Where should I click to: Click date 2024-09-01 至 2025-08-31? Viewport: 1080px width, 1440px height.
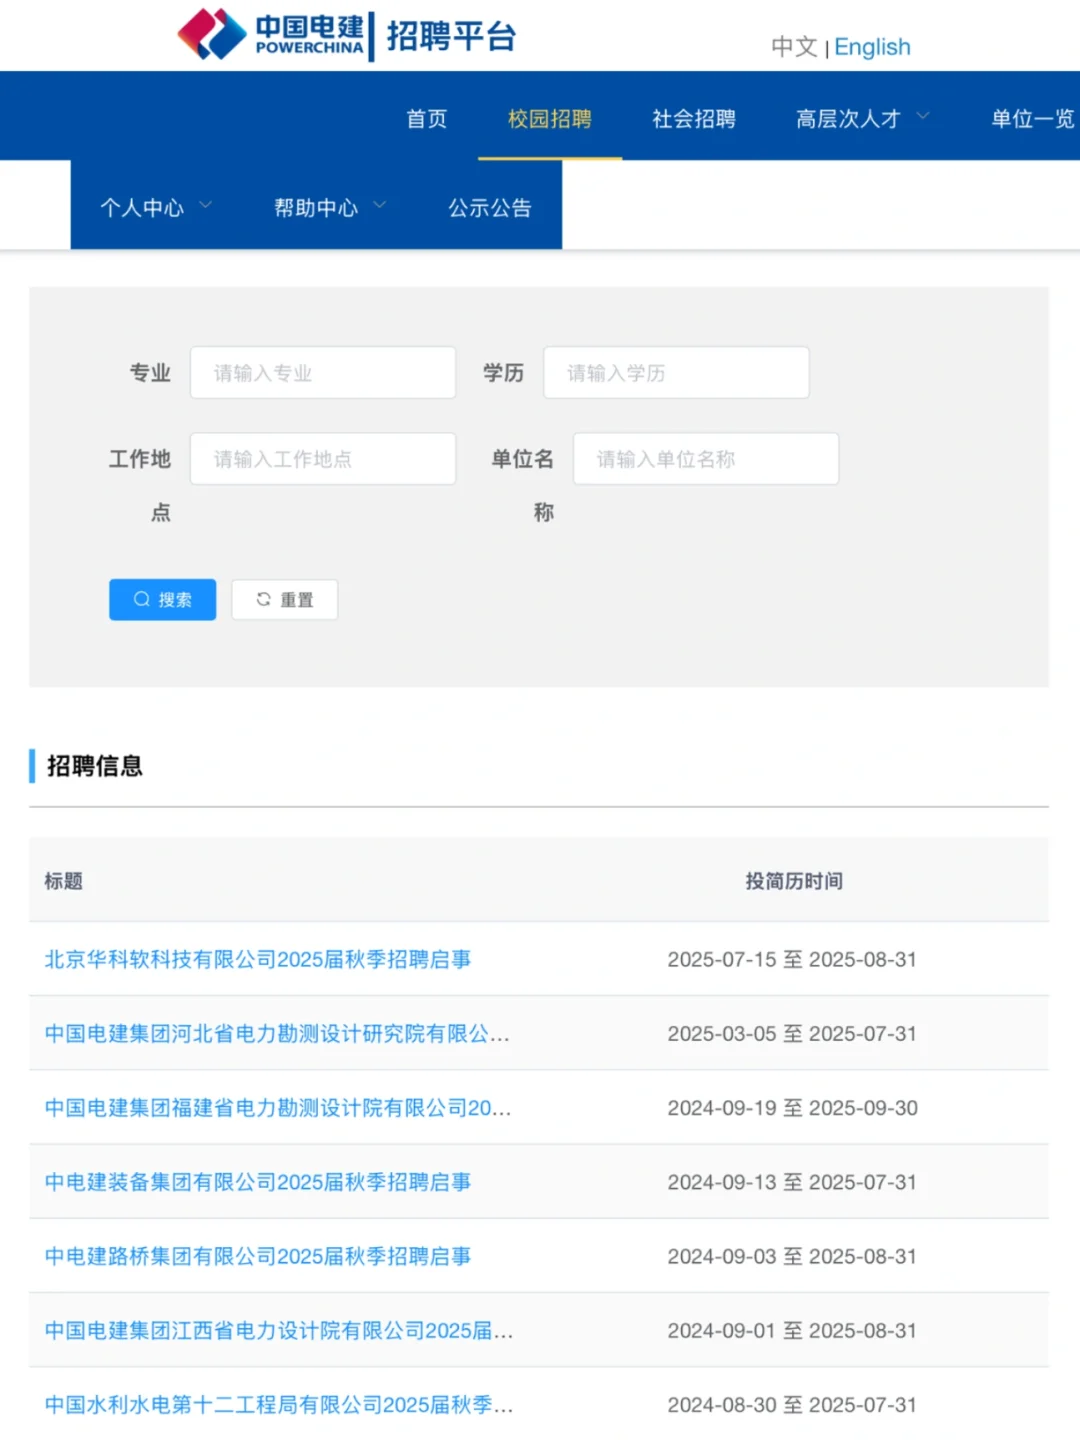click(792, 1331)
